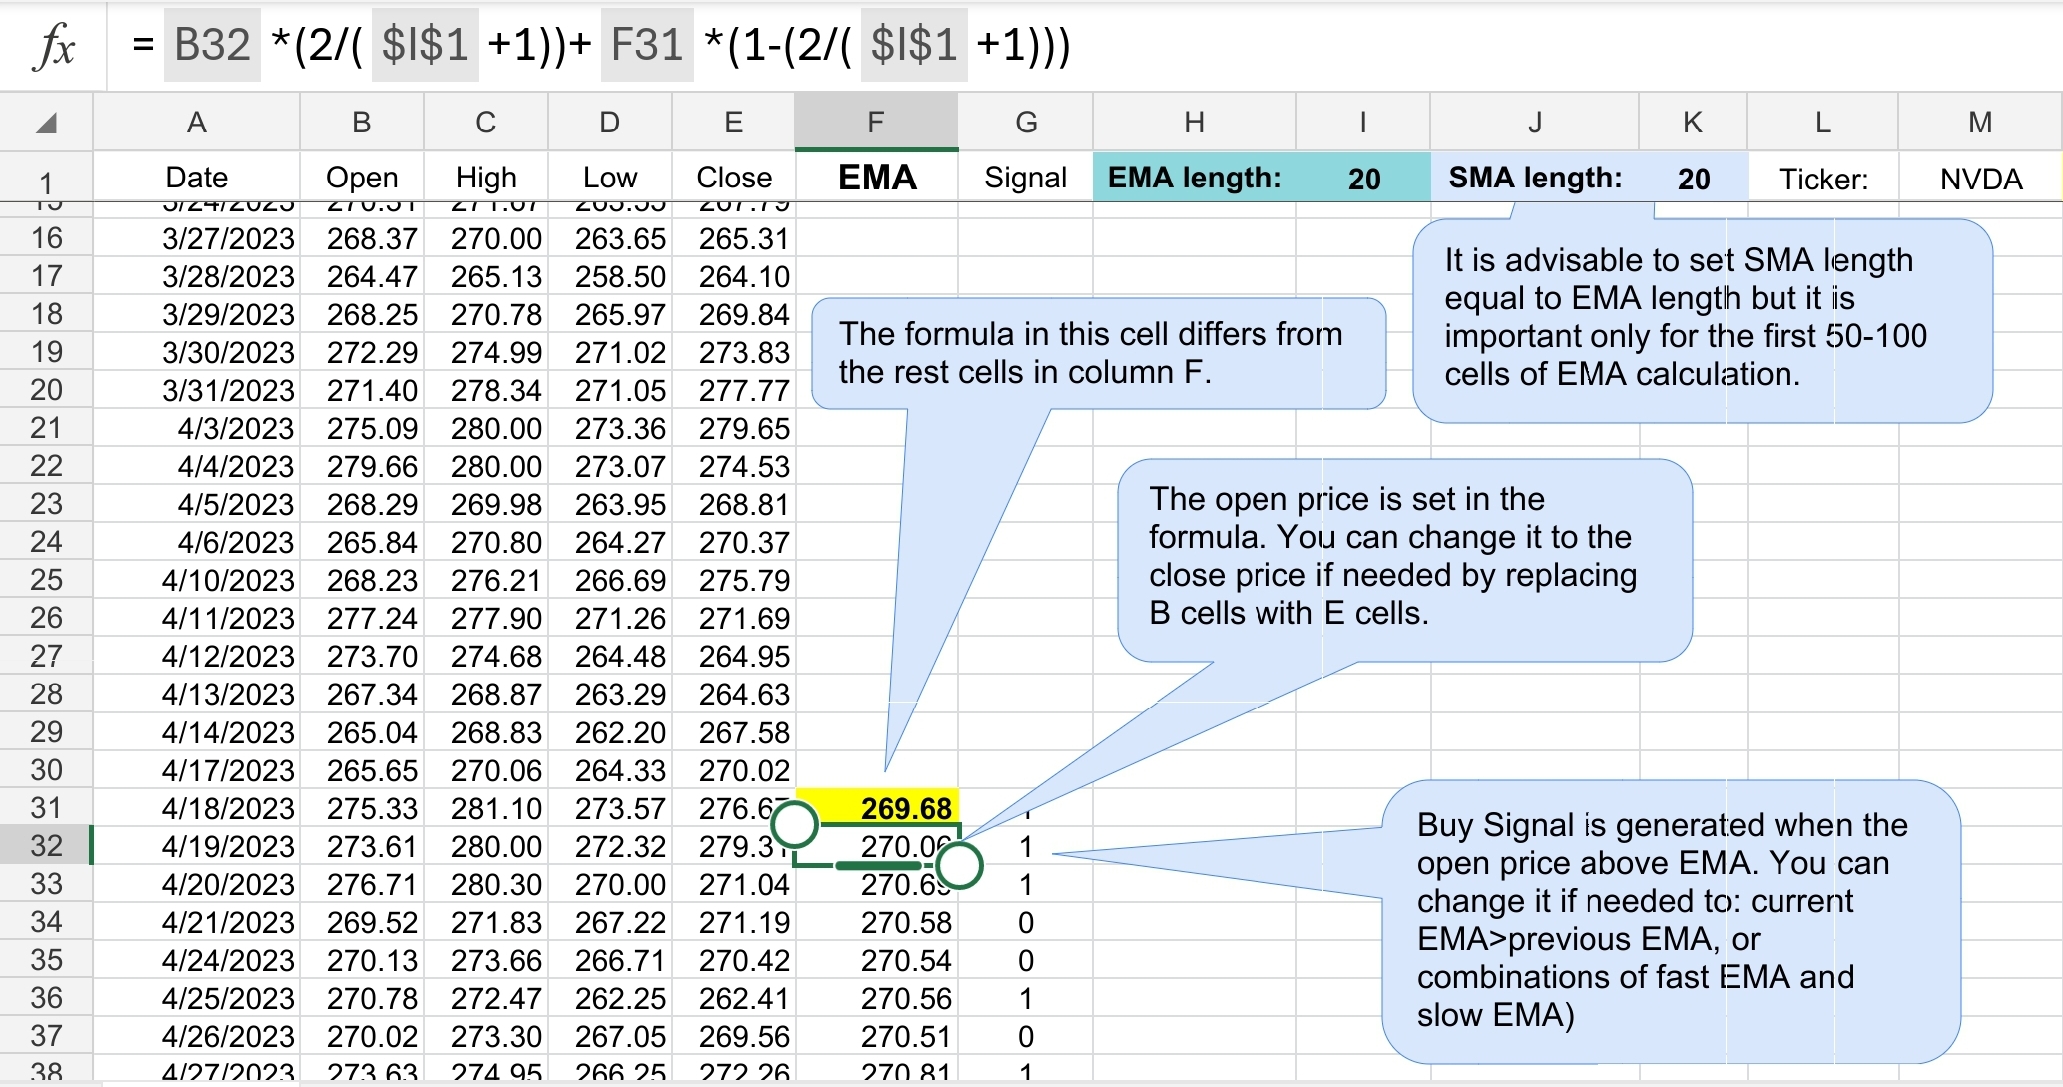Select row 1 header
This screenshot has width=2063, height=1087.
click(46, 178)
